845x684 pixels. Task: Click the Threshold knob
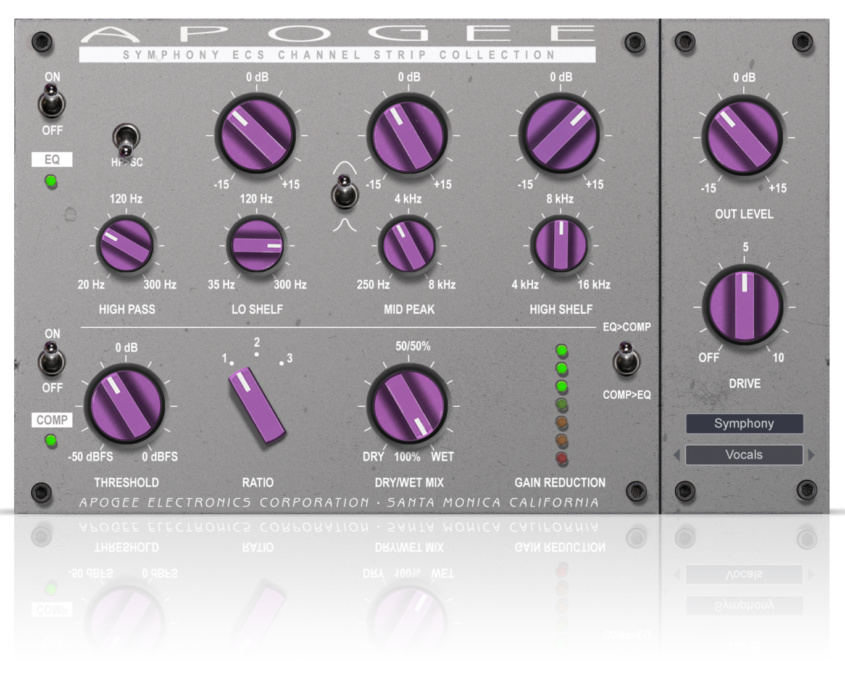tap(125, 405)
